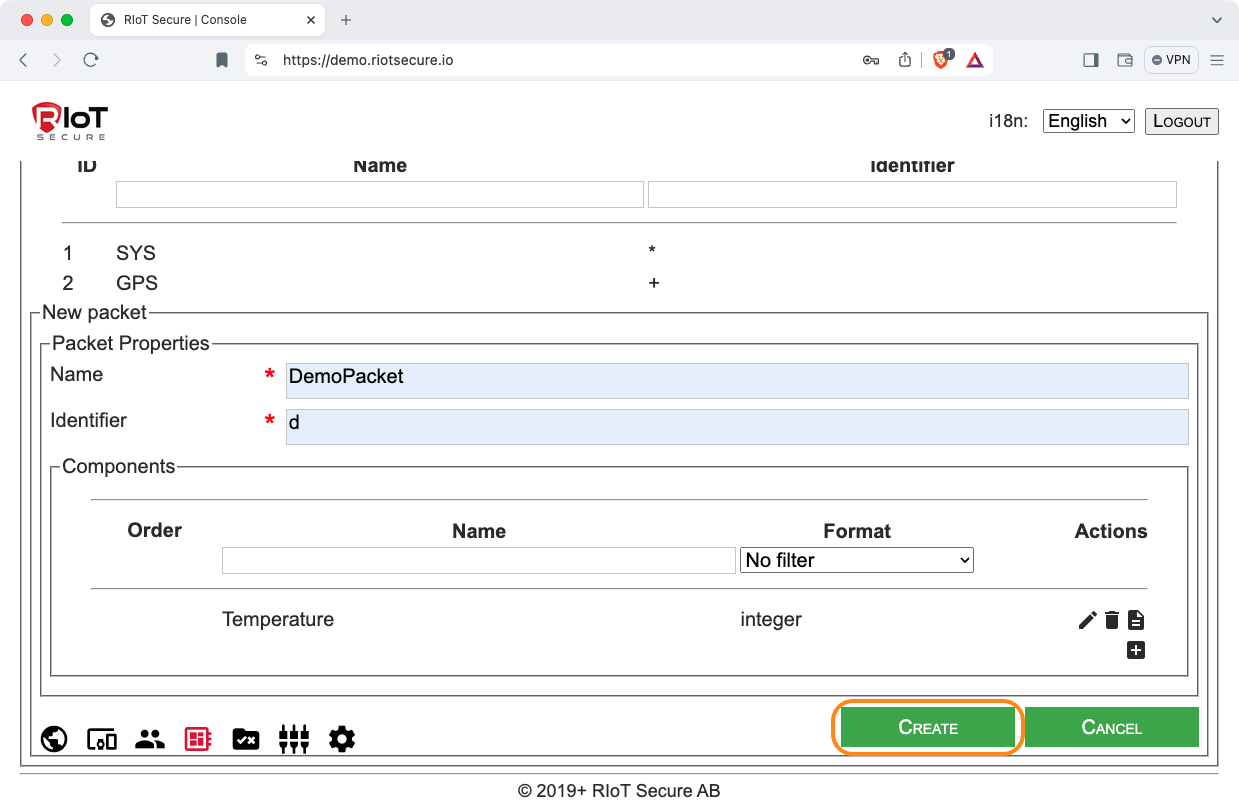Open the sliders icon in bottom navigation
1239x802 pixels.
294,739
